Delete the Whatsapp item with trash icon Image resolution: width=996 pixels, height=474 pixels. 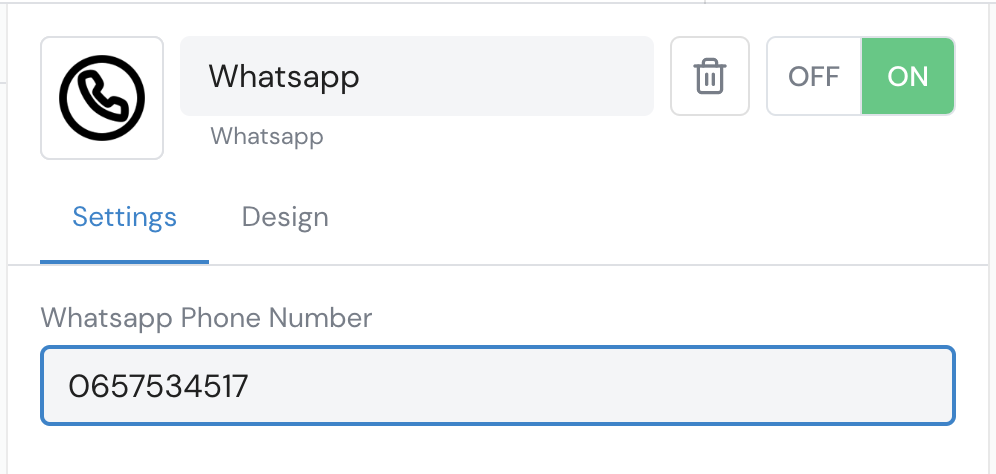[x=710, y=76]
